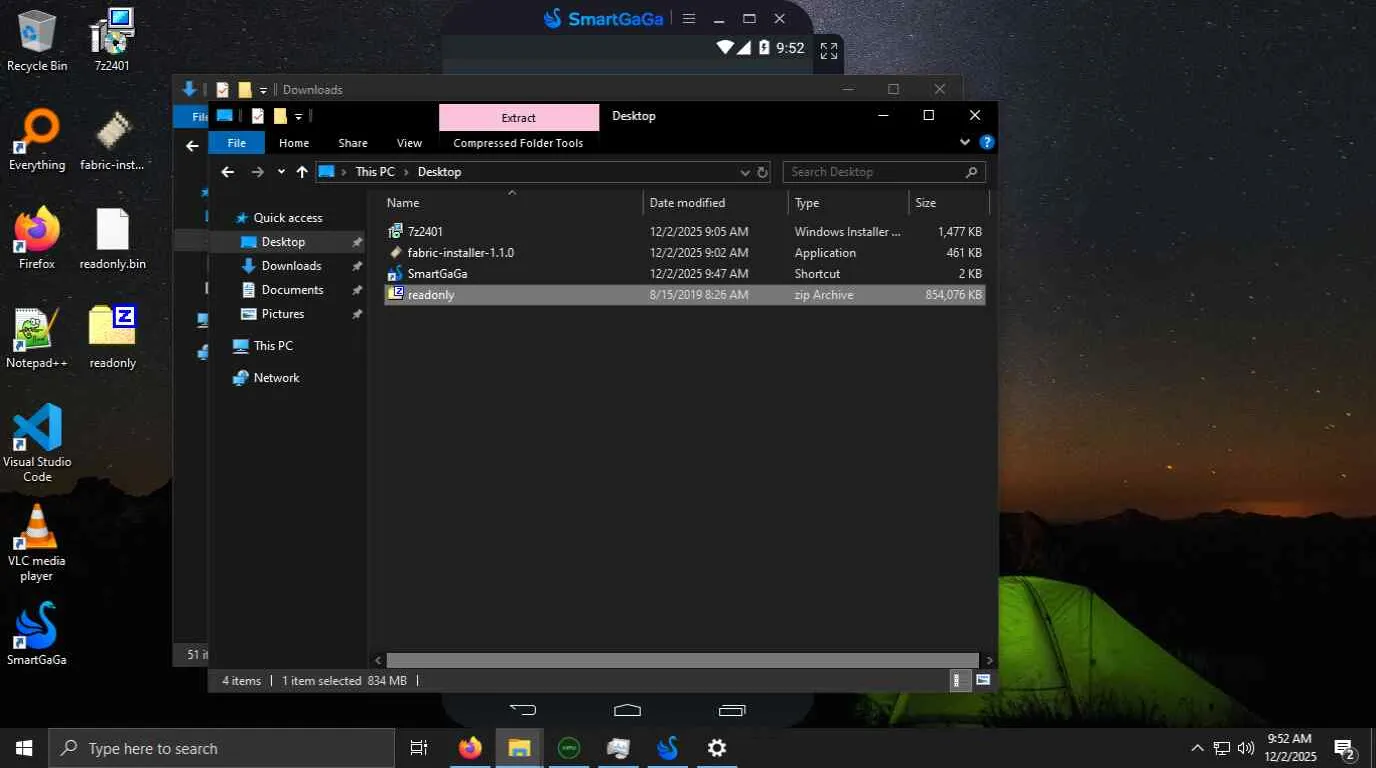This screenshot has height=768, width=1376.
Task: Click the pink Extract contextual tab
Action: click(519, 118)
